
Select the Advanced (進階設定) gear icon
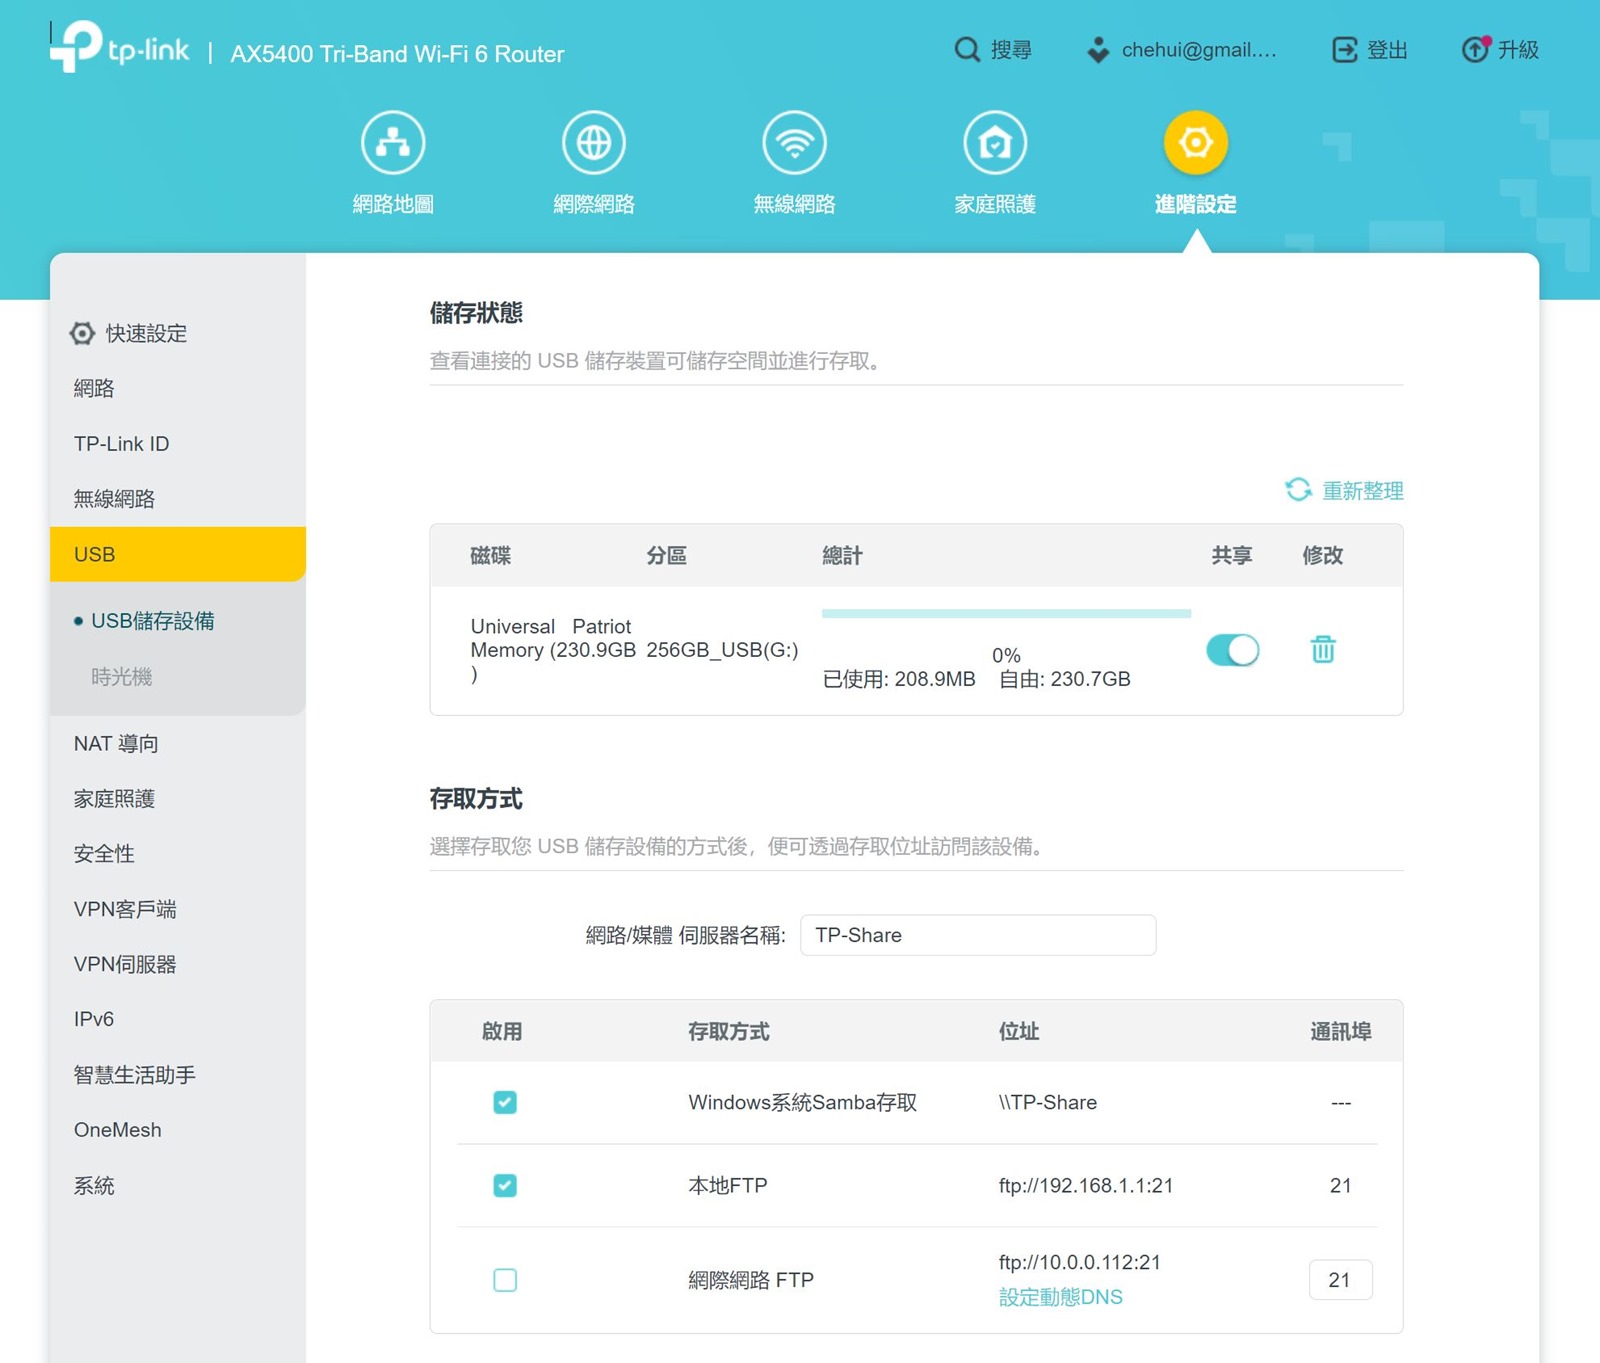1195,143
